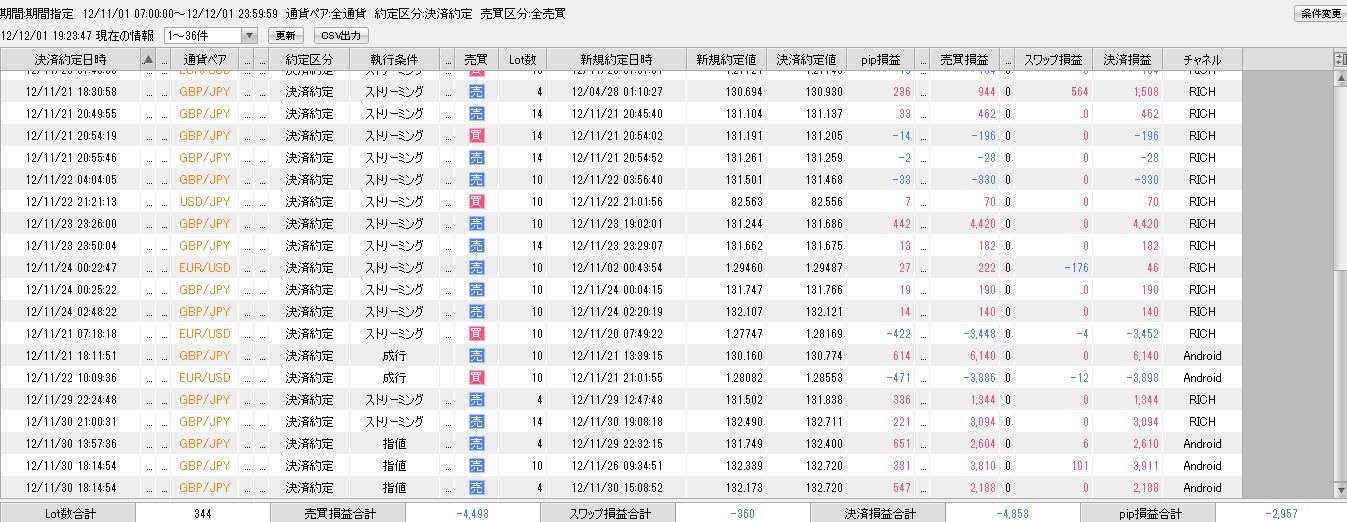Click the 決済損益合計 total -4,853
This screenshot has width=1347, height=522.
pos(1012,512)
